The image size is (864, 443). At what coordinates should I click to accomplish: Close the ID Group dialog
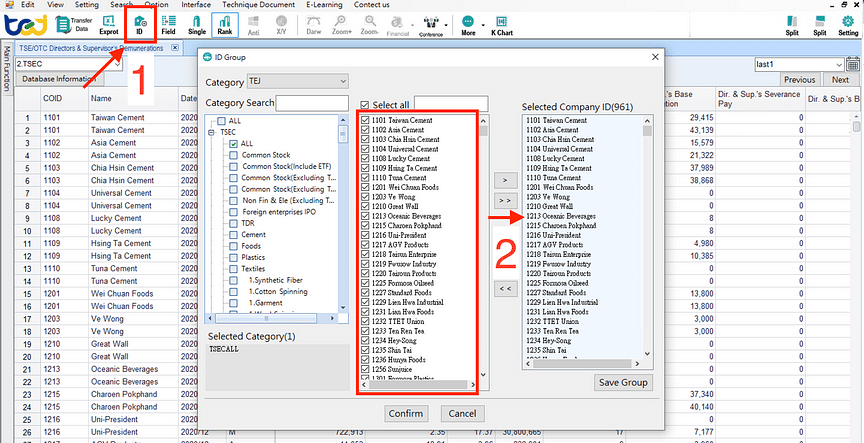coord(655,57)
